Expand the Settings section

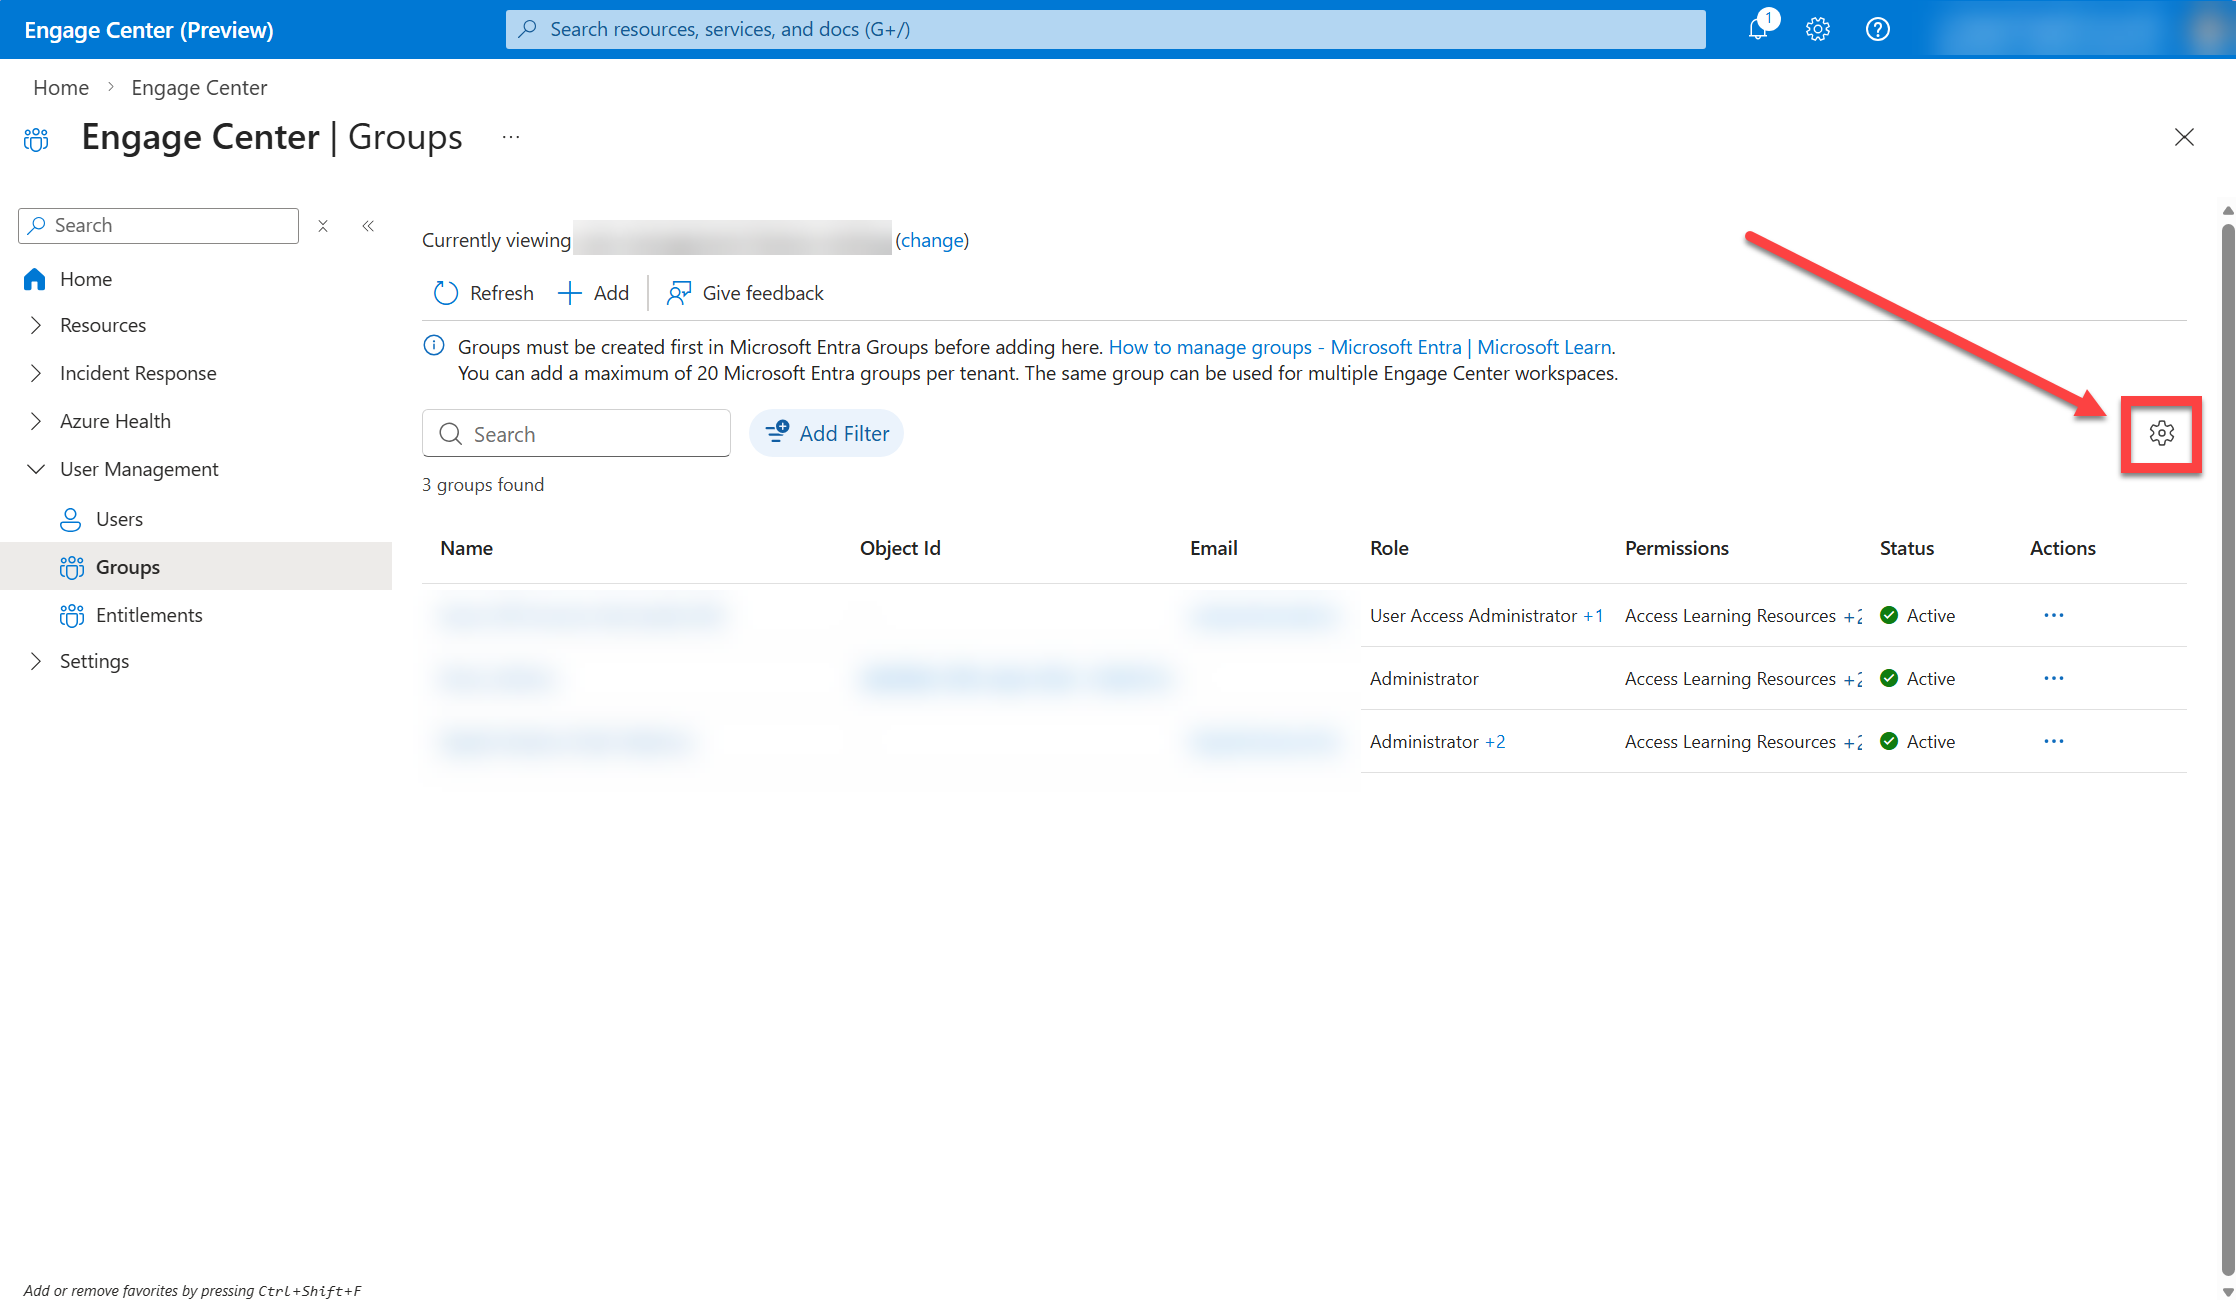pyautogui.click(x=36, y=661)
